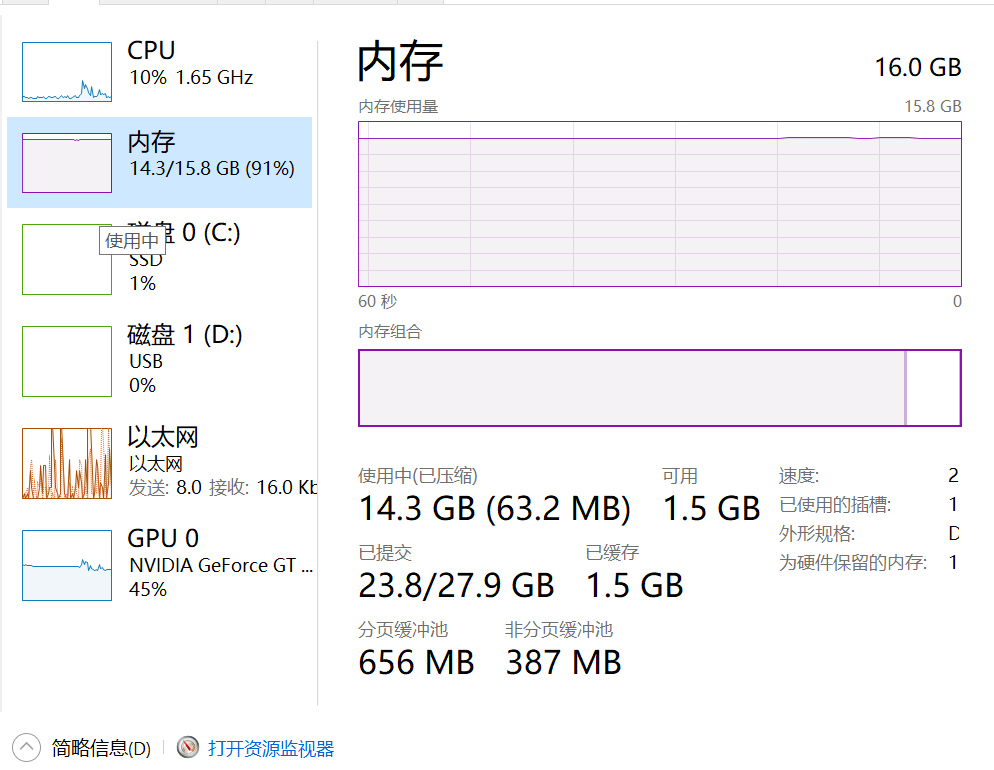Select the 以太网 send/receive entry text

tap(223, 487)
